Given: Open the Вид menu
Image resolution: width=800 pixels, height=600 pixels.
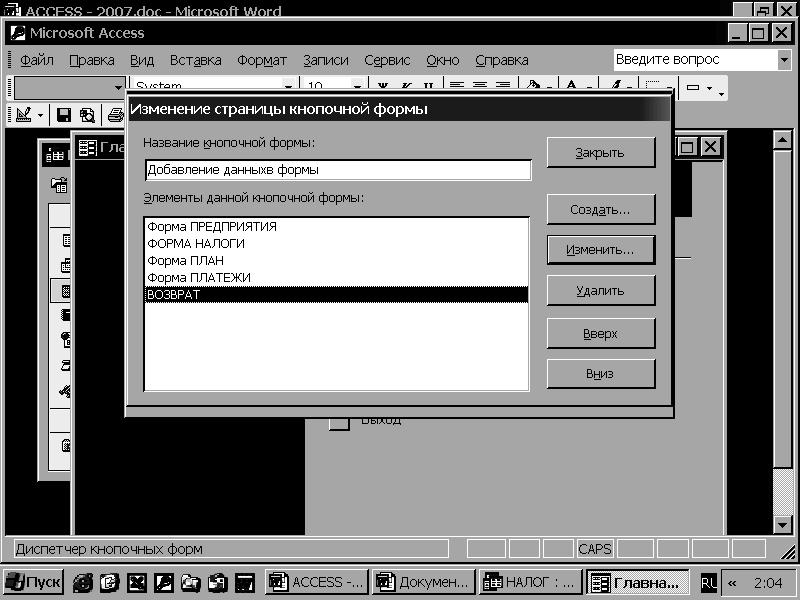Looking at the screenshot, I should (x=142, y=60).
